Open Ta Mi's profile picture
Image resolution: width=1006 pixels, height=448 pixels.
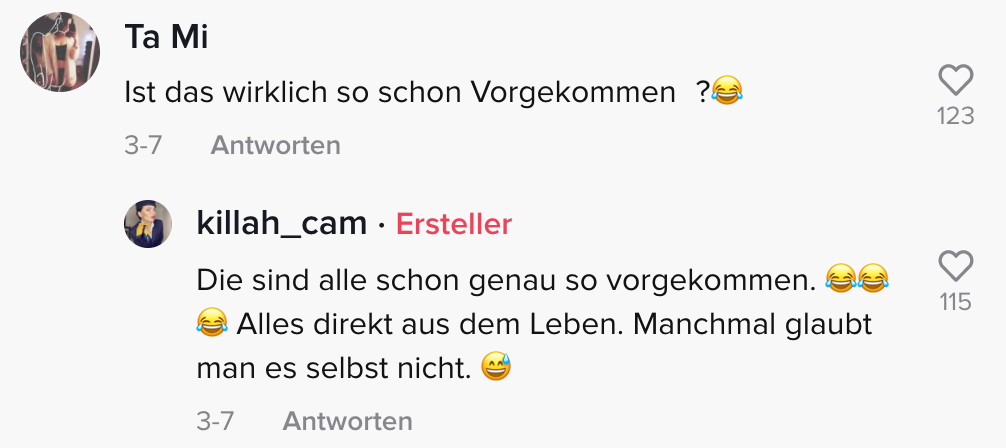60,53
